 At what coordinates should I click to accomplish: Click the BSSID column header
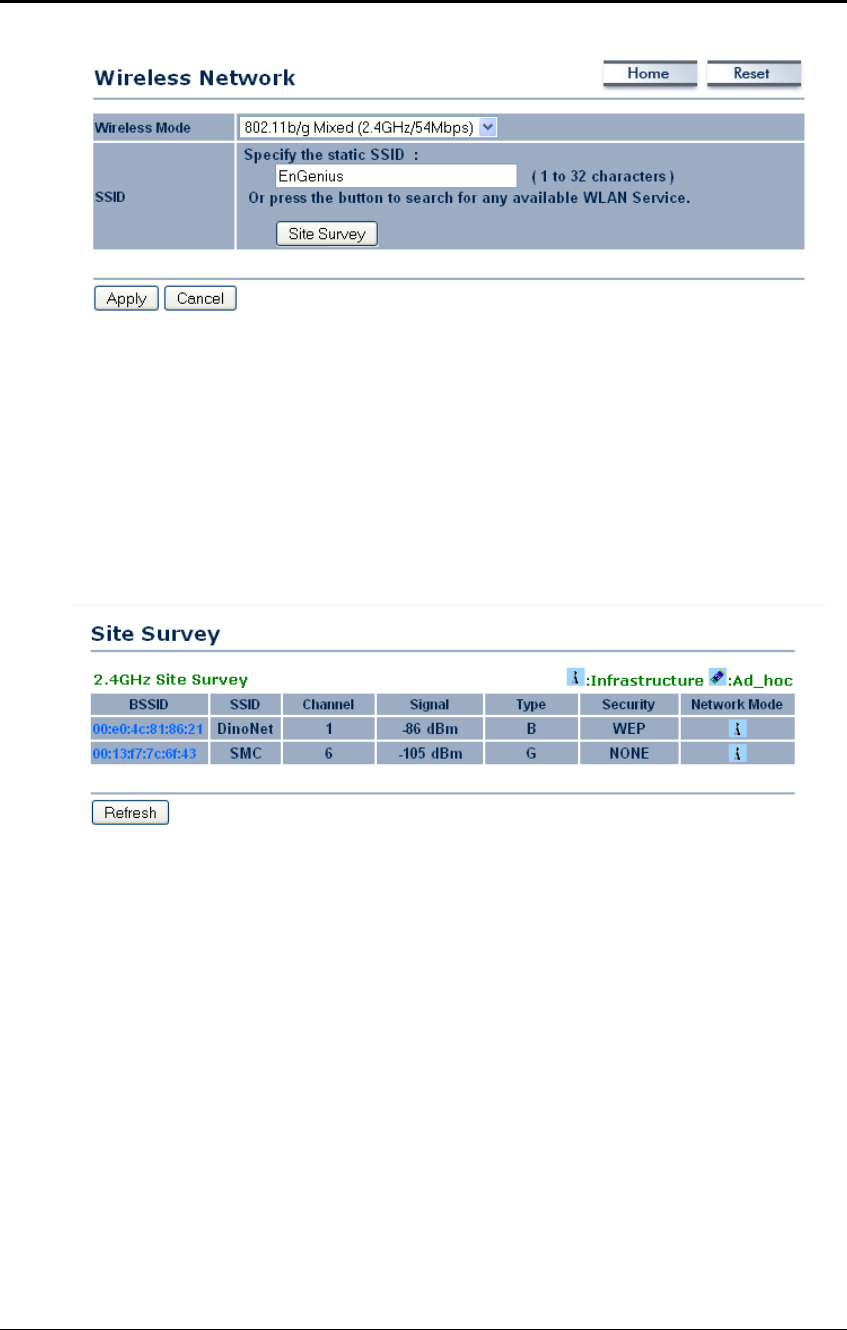coord(148,704)
